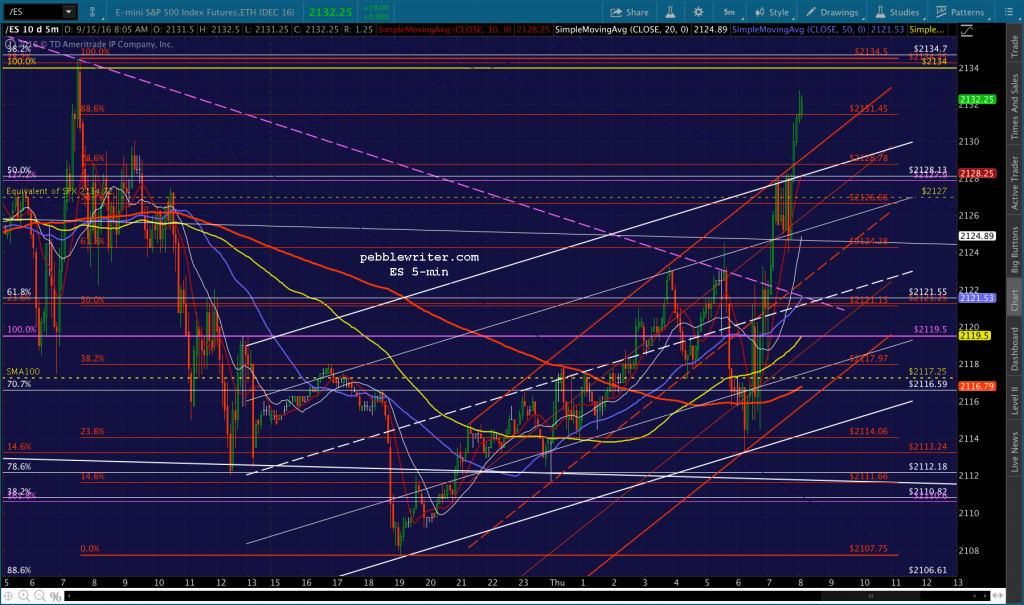Open the flask Edit Studies icon
The image size is (1024, 605).
(670, 12)
